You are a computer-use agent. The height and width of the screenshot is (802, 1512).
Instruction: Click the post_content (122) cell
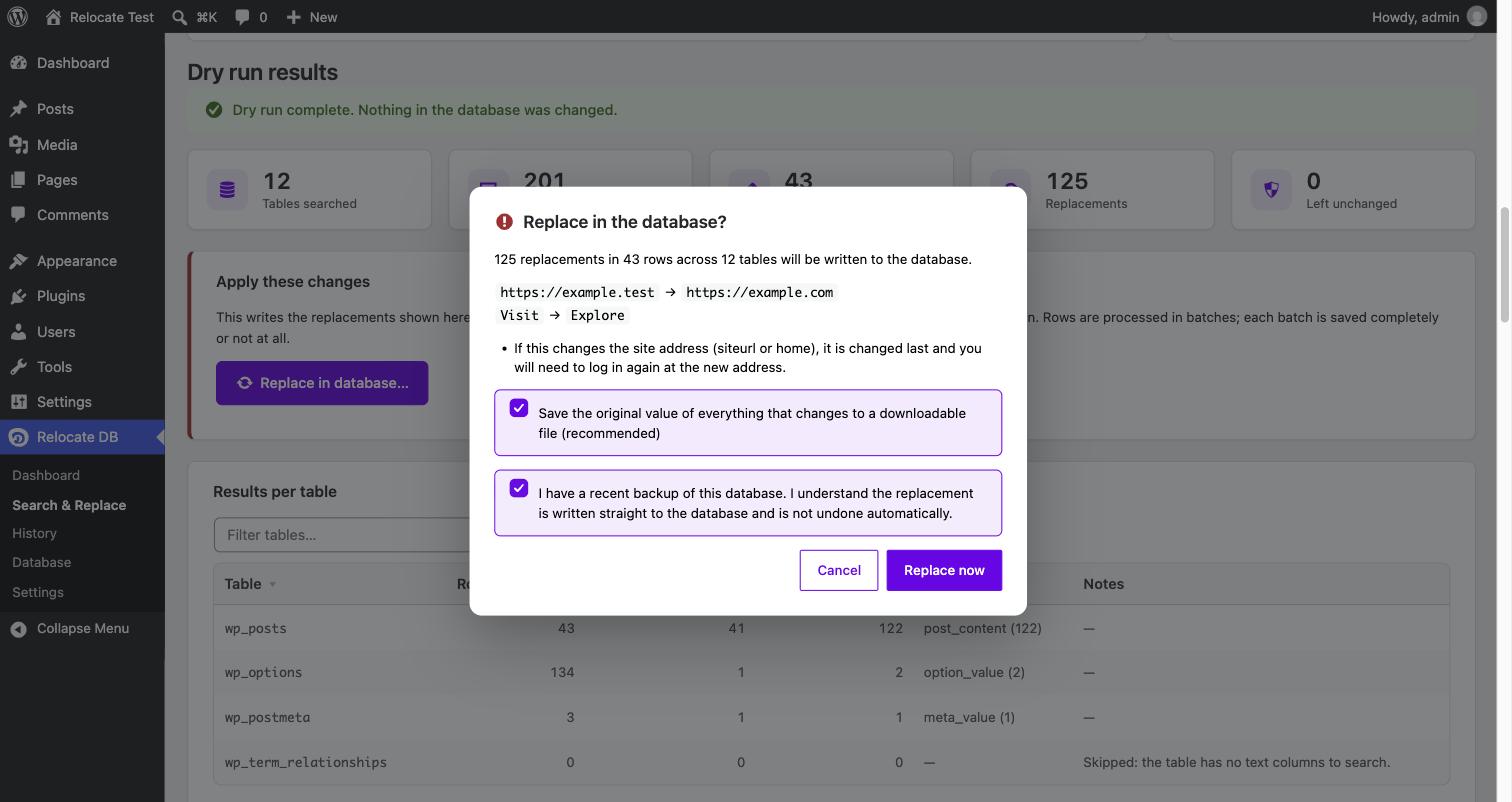[982, 628]
